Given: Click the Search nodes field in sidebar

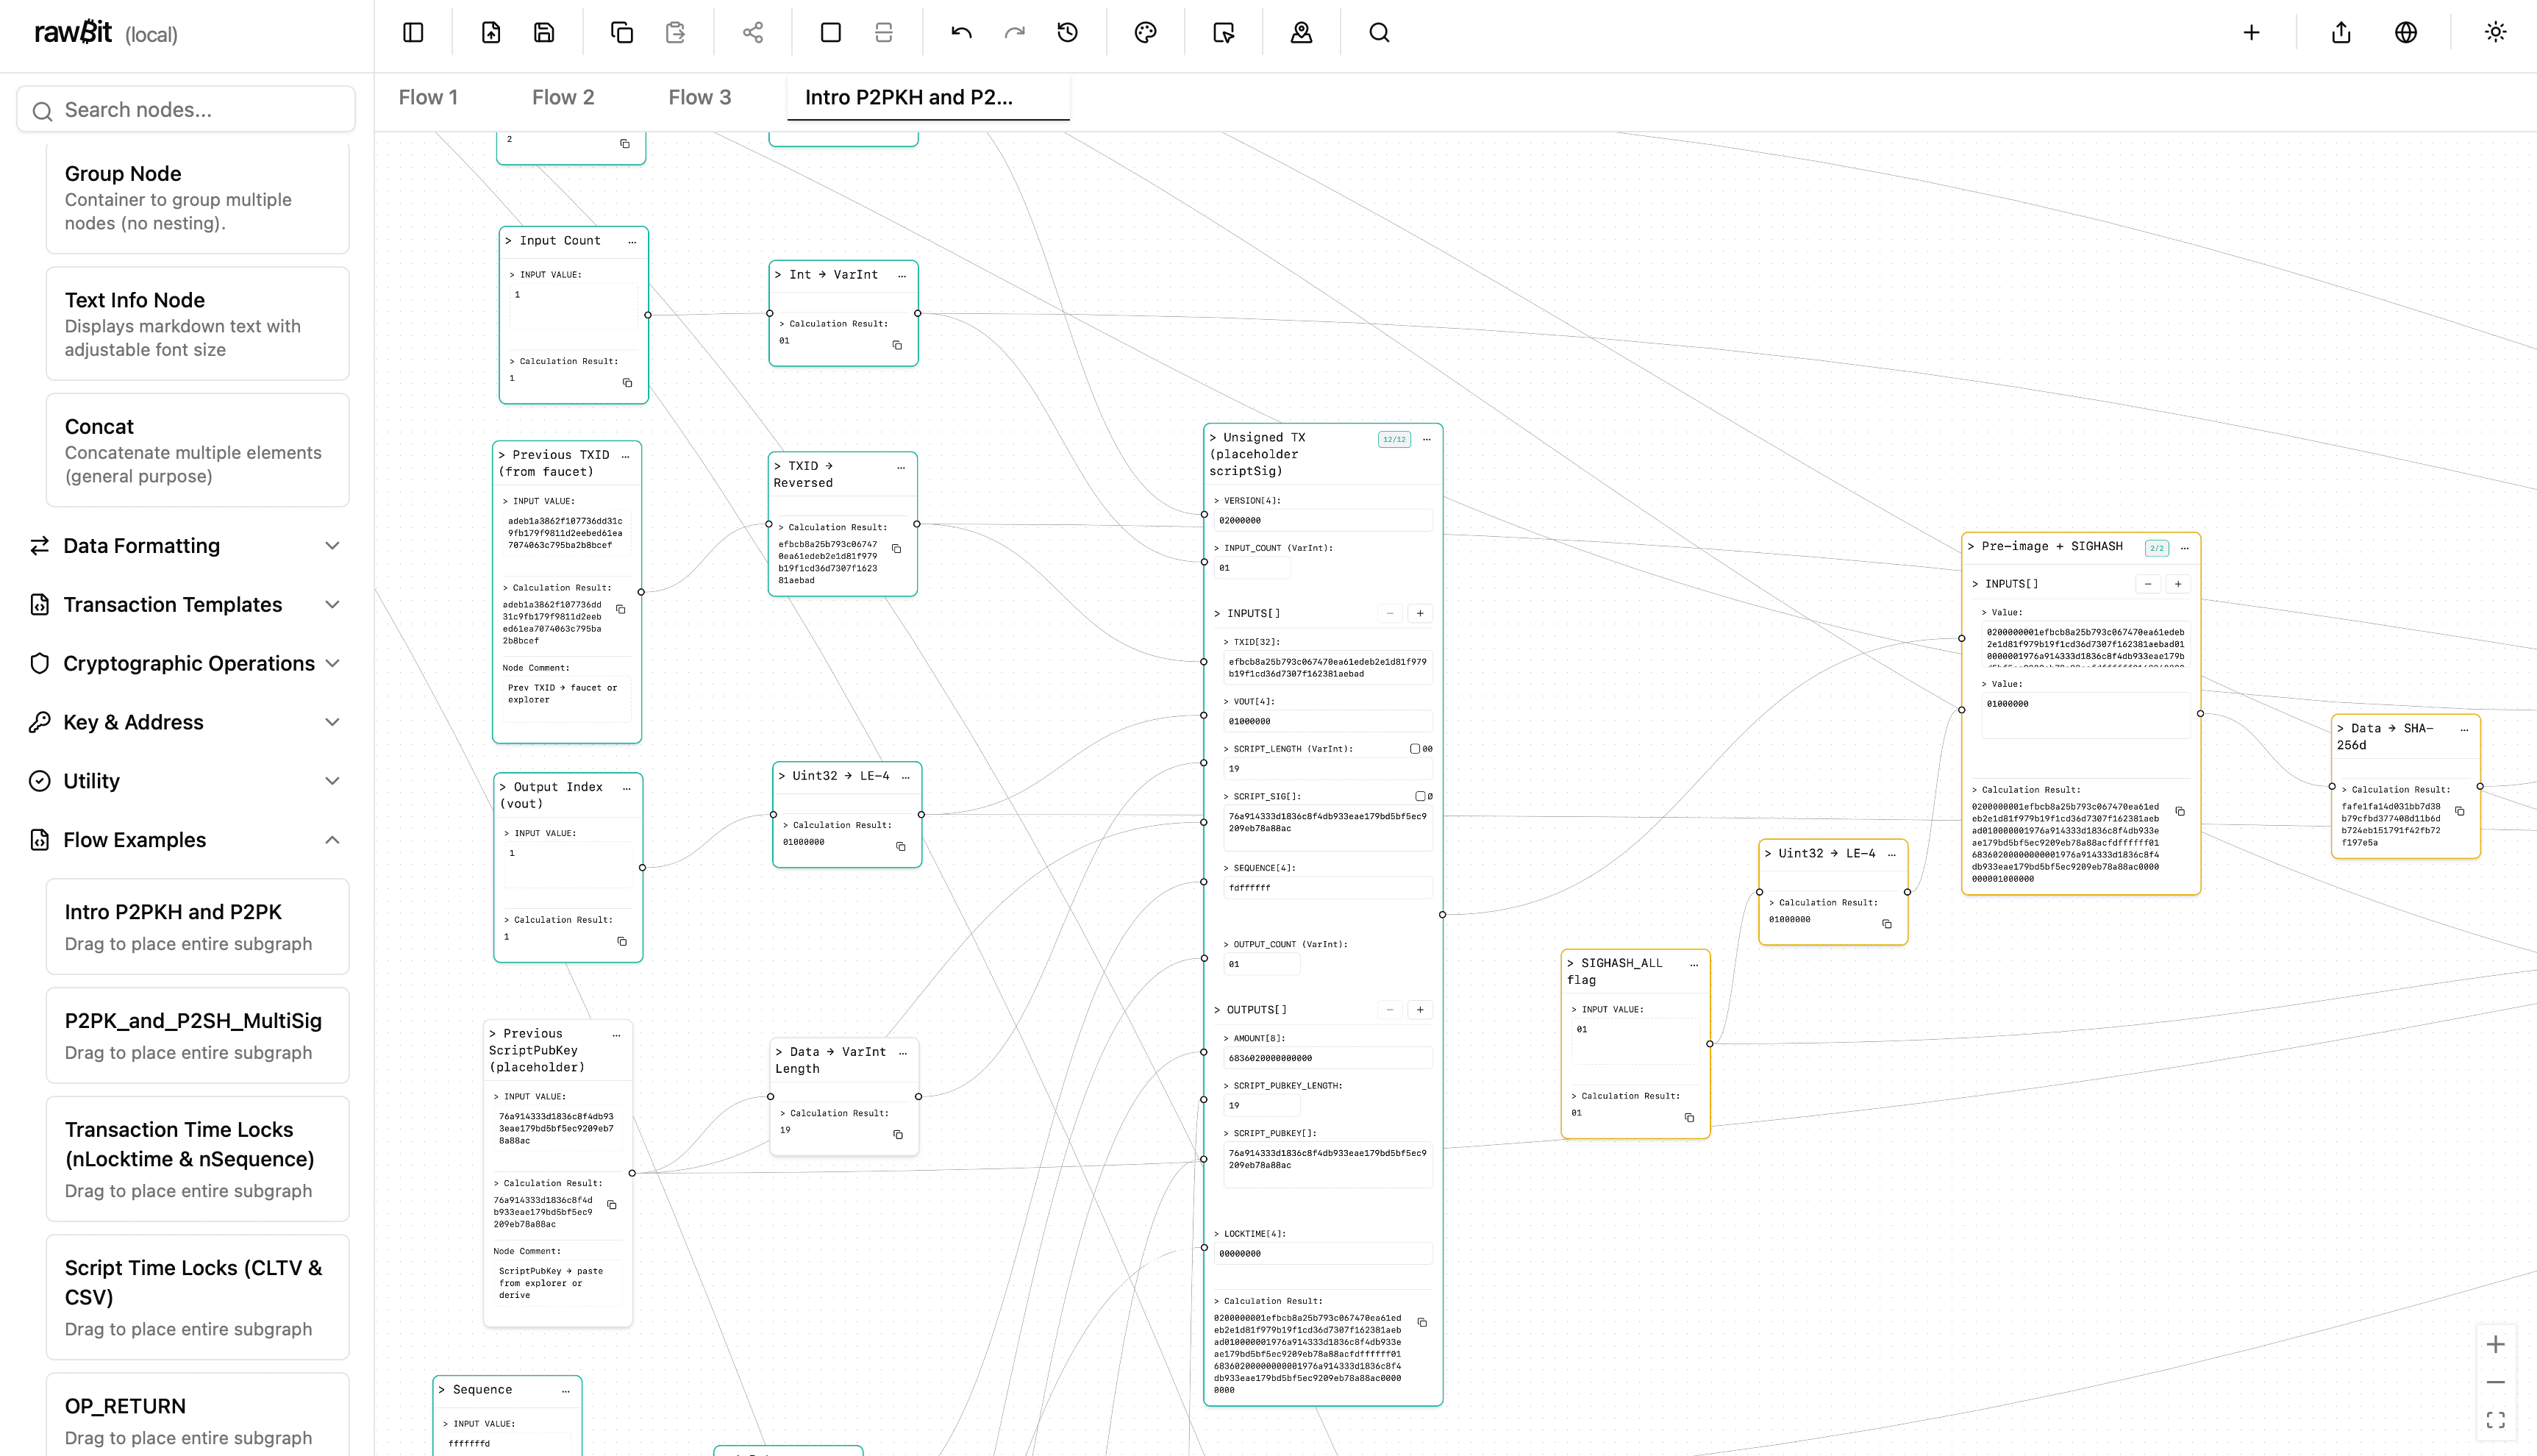Looking at the screenshot, I should tap(185, 109).
